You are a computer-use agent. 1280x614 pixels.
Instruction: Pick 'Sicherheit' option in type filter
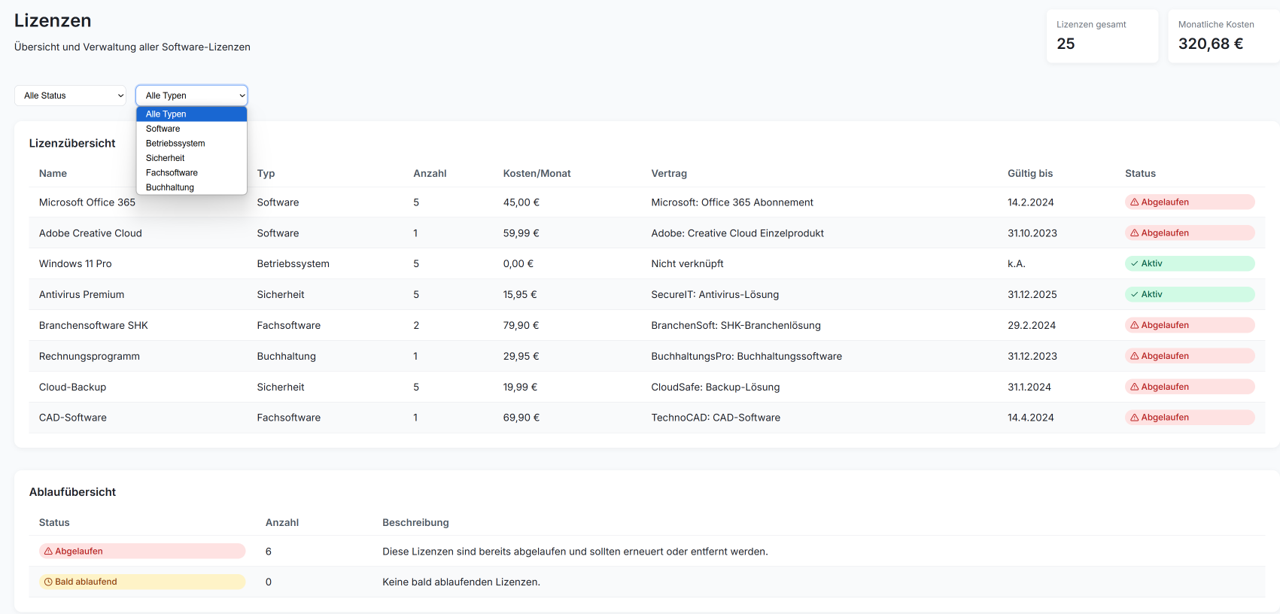point(165,158)
